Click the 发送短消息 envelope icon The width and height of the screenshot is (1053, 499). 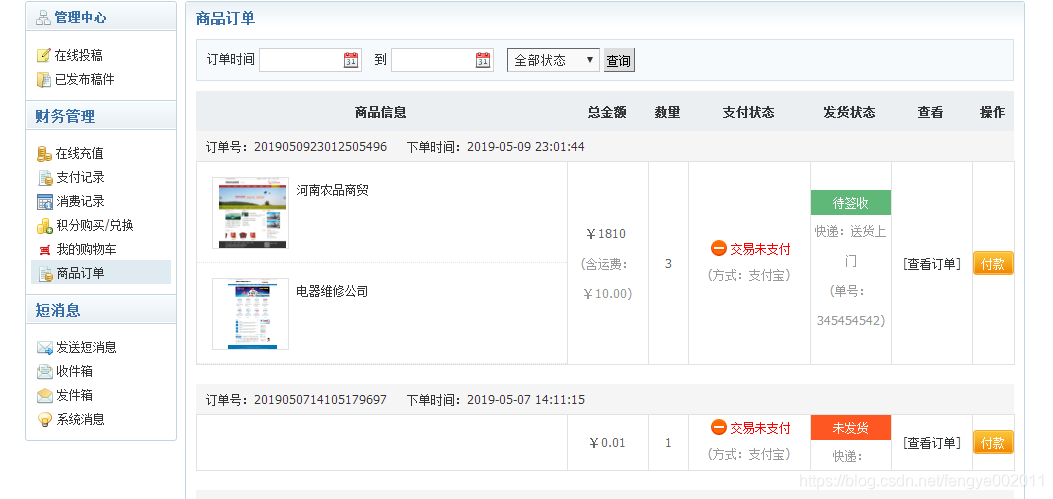(x=45, y=347)
